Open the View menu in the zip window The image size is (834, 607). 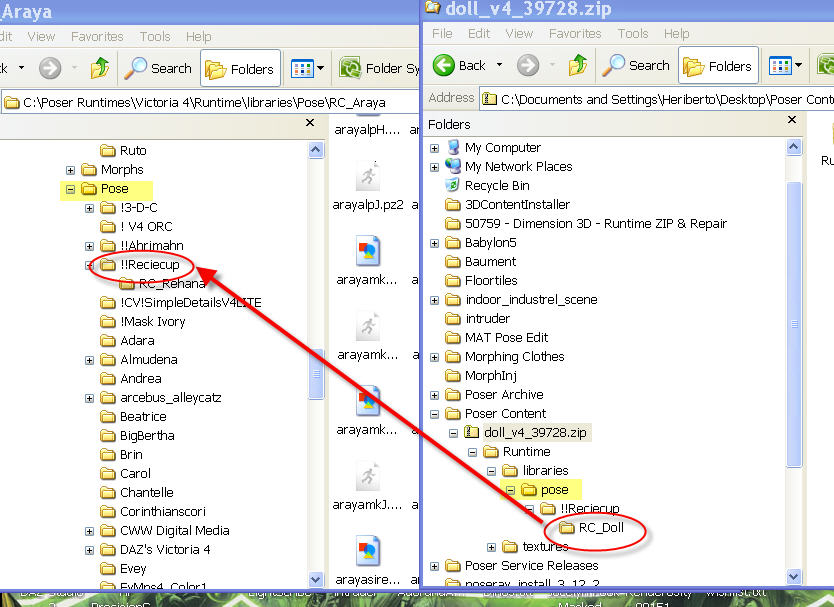tap(519, 34)
